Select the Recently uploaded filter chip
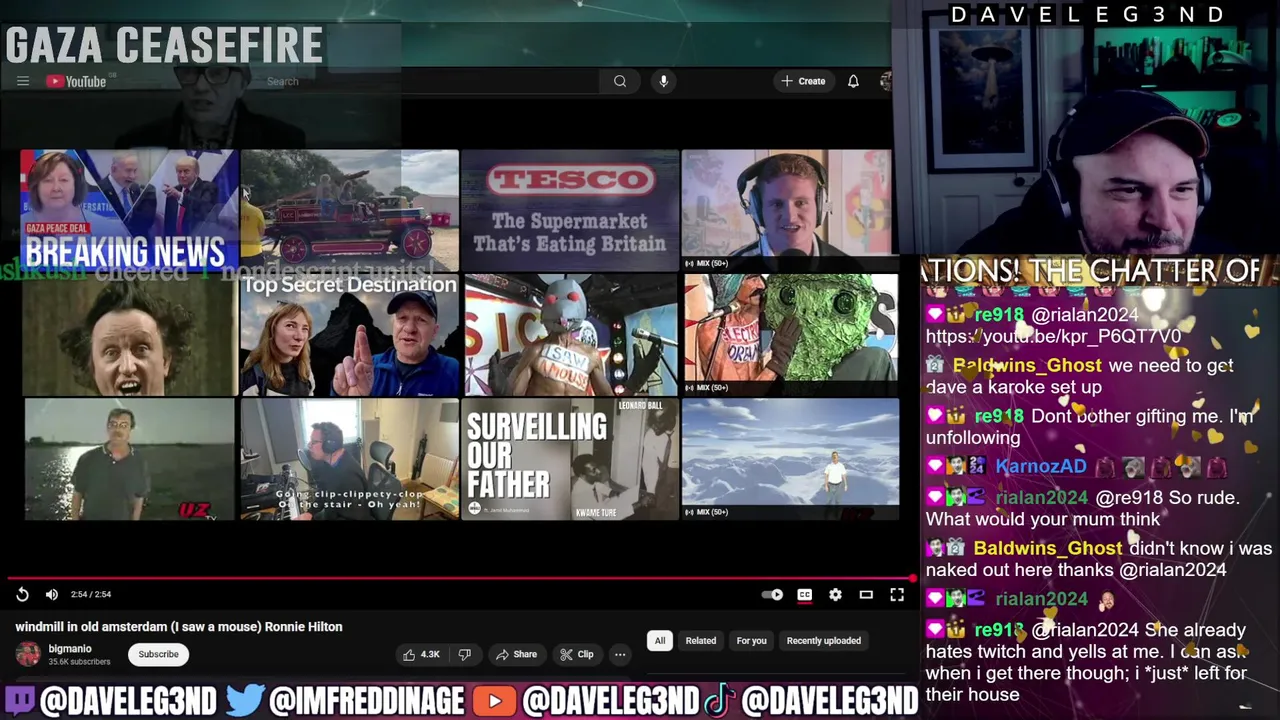The height and width of the screenshot is (720, 1280). [x=823, y=640]
